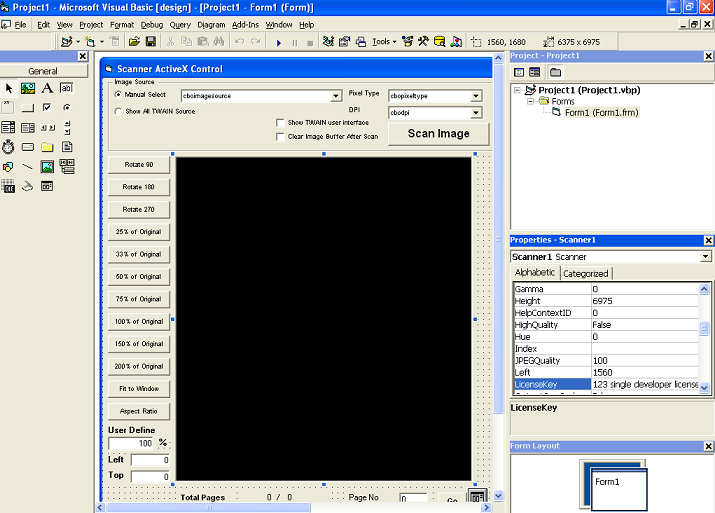Click View Code icon in the Project panel

pos(519,72)
